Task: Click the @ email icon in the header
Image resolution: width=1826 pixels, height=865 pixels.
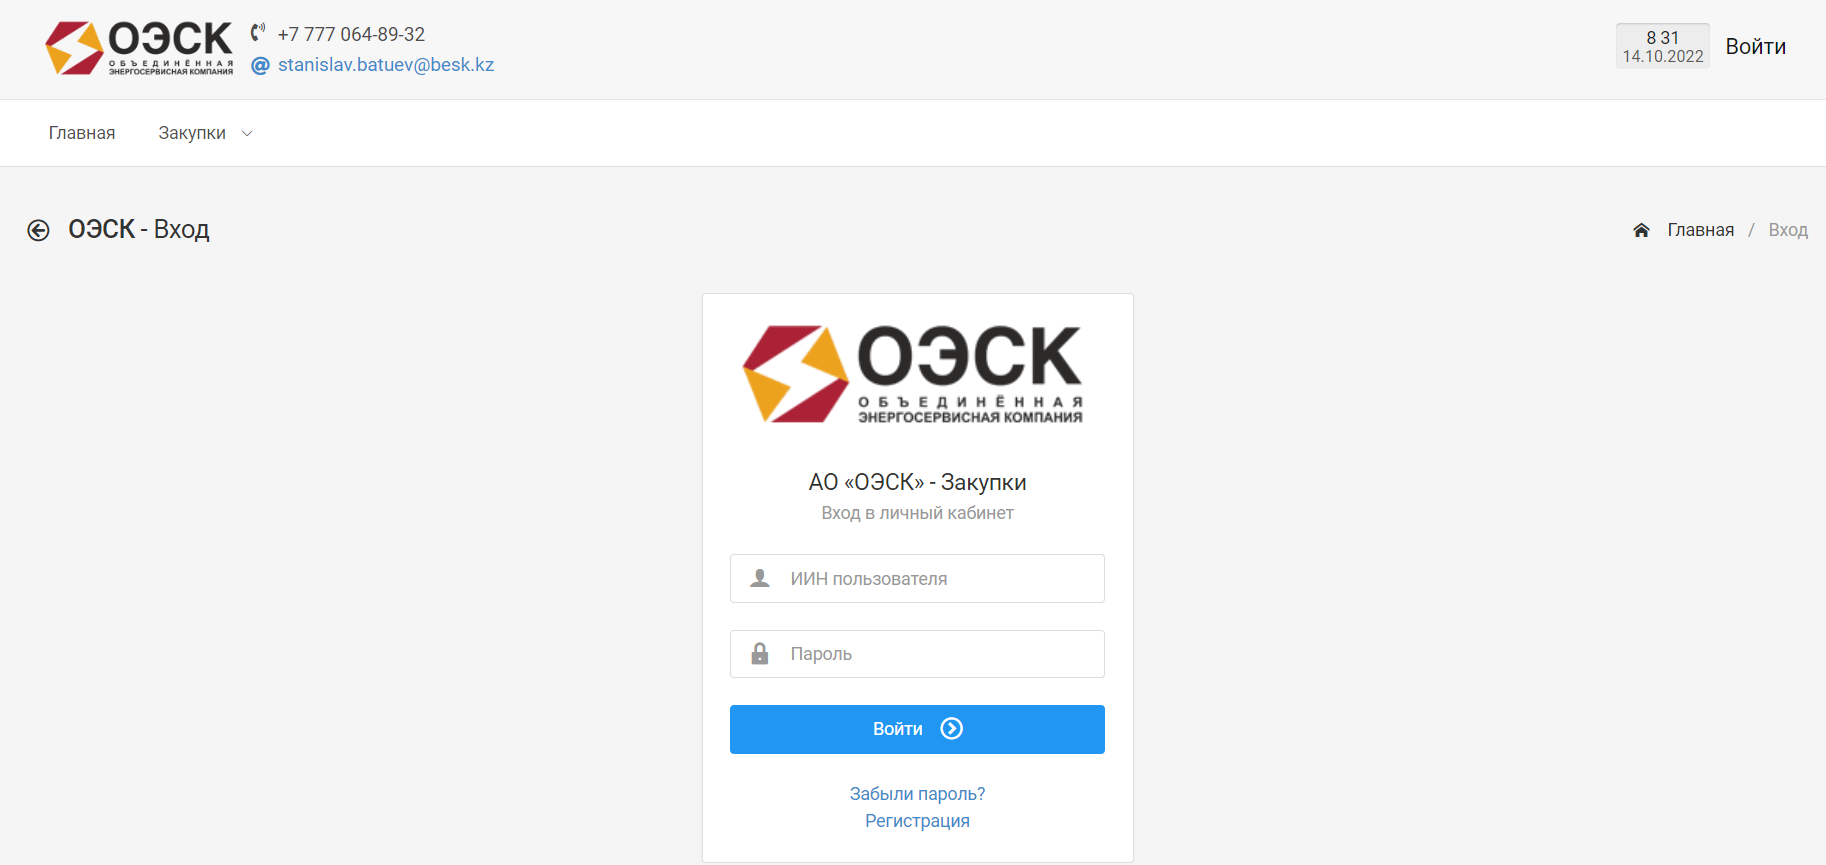Action: pos(260,66)
